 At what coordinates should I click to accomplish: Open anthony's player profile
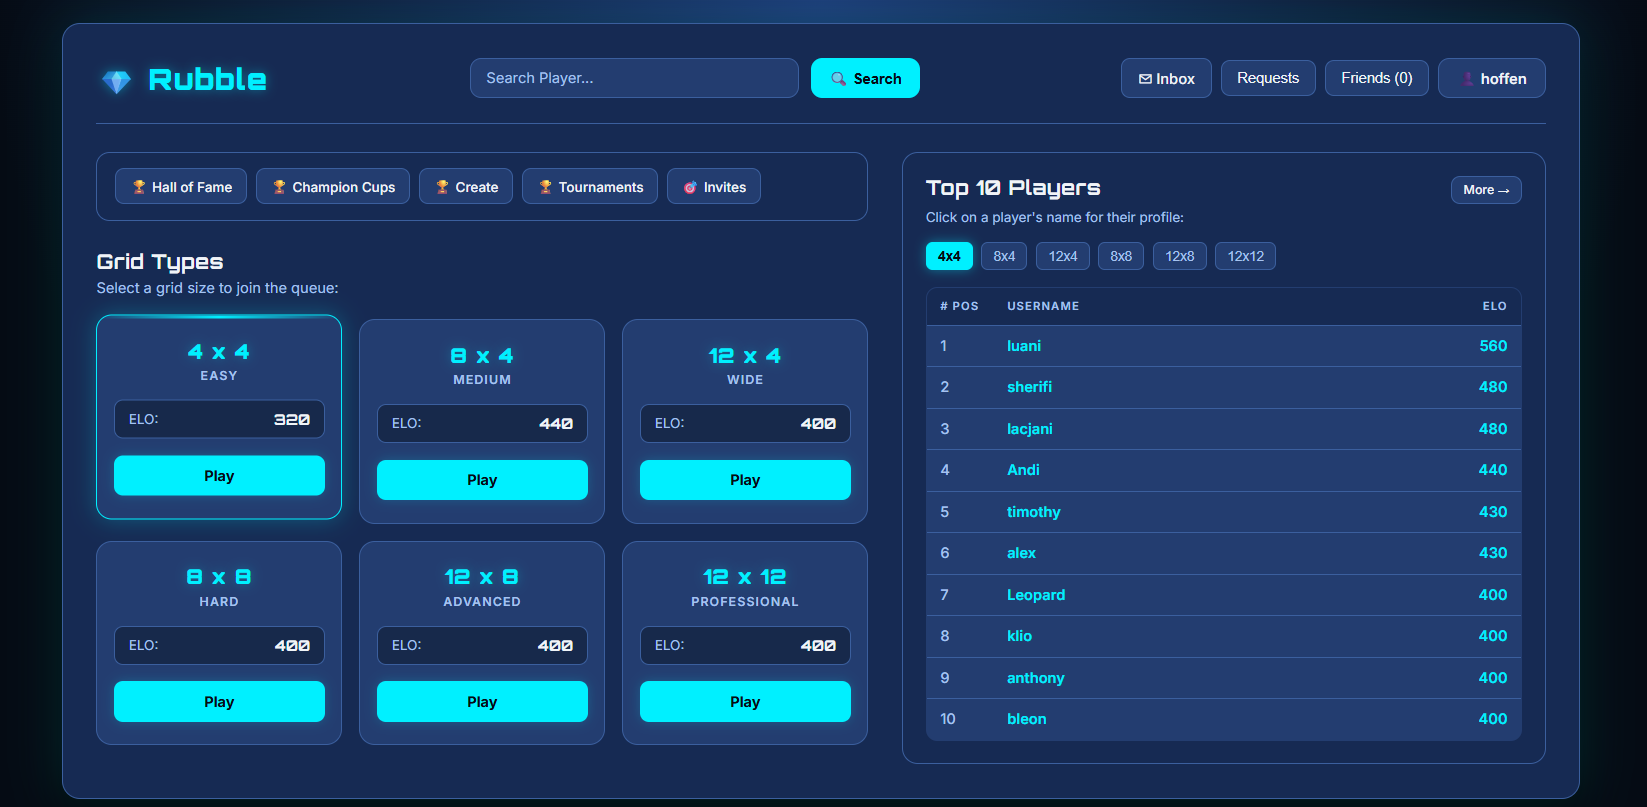pyautogui.click(x=1036, y=678)
